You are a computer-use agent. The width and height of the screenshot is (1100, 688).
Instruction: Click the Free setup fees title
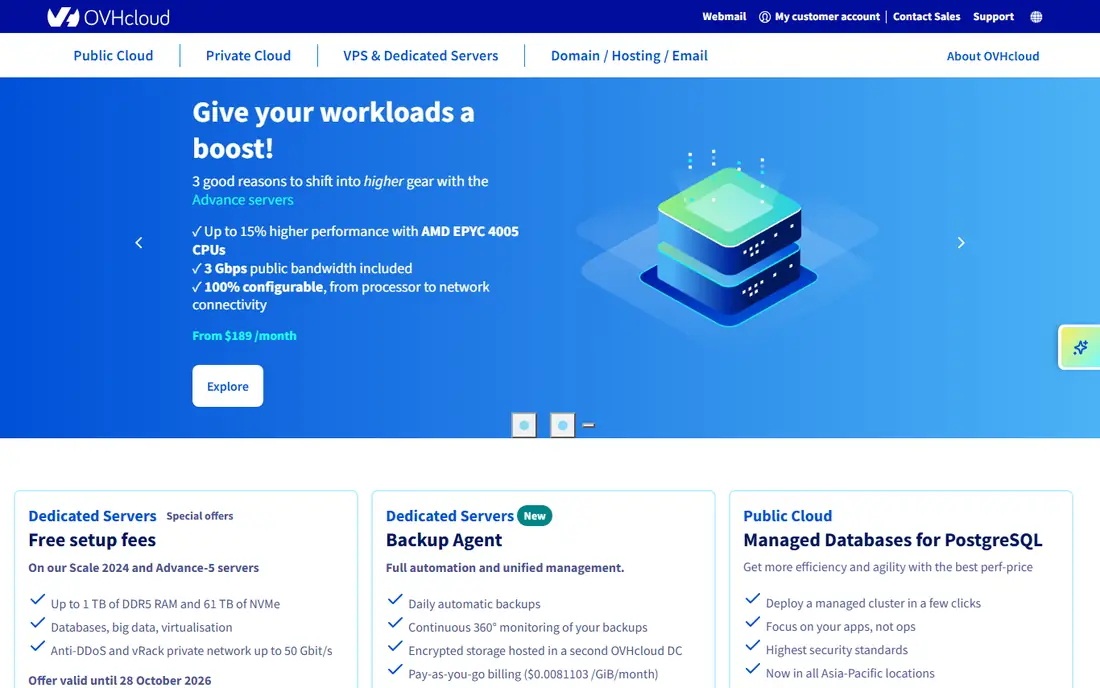(92, 540)
